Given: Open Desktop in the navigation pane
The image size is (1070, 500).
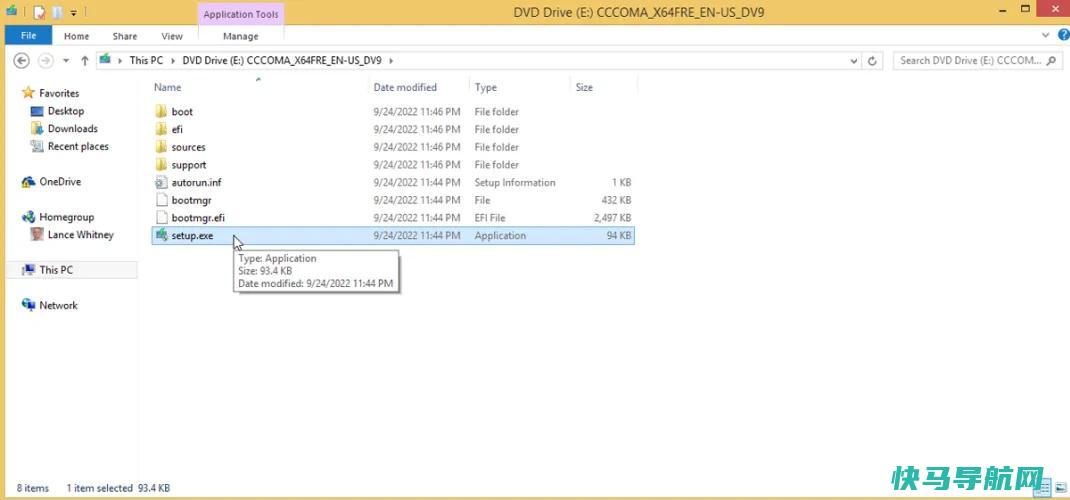Looking at the screenshot, I should pyautogui.click(x=66, y=111).
